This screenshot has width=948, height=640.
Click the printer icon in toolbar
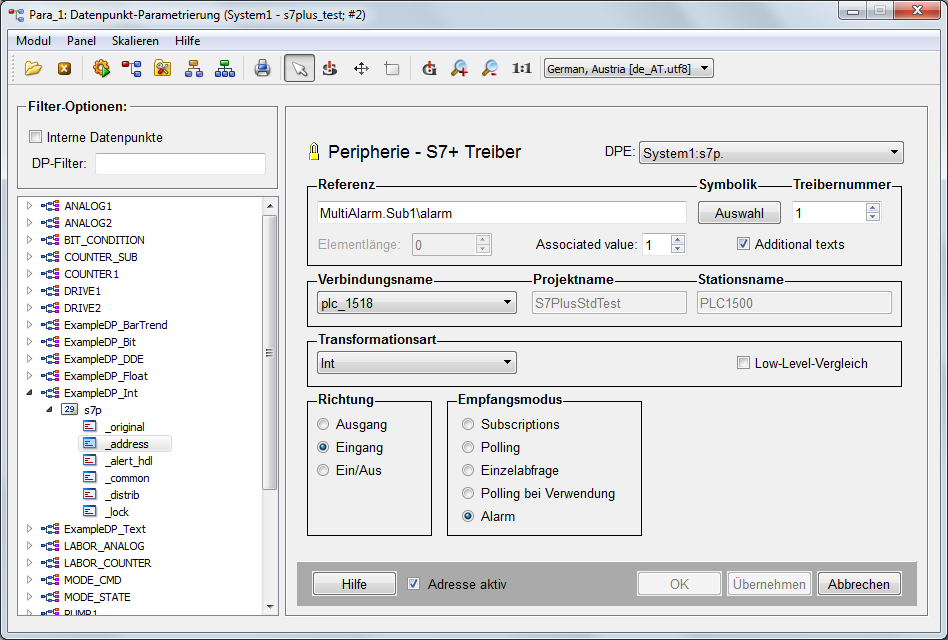click(x=262, y=68)
